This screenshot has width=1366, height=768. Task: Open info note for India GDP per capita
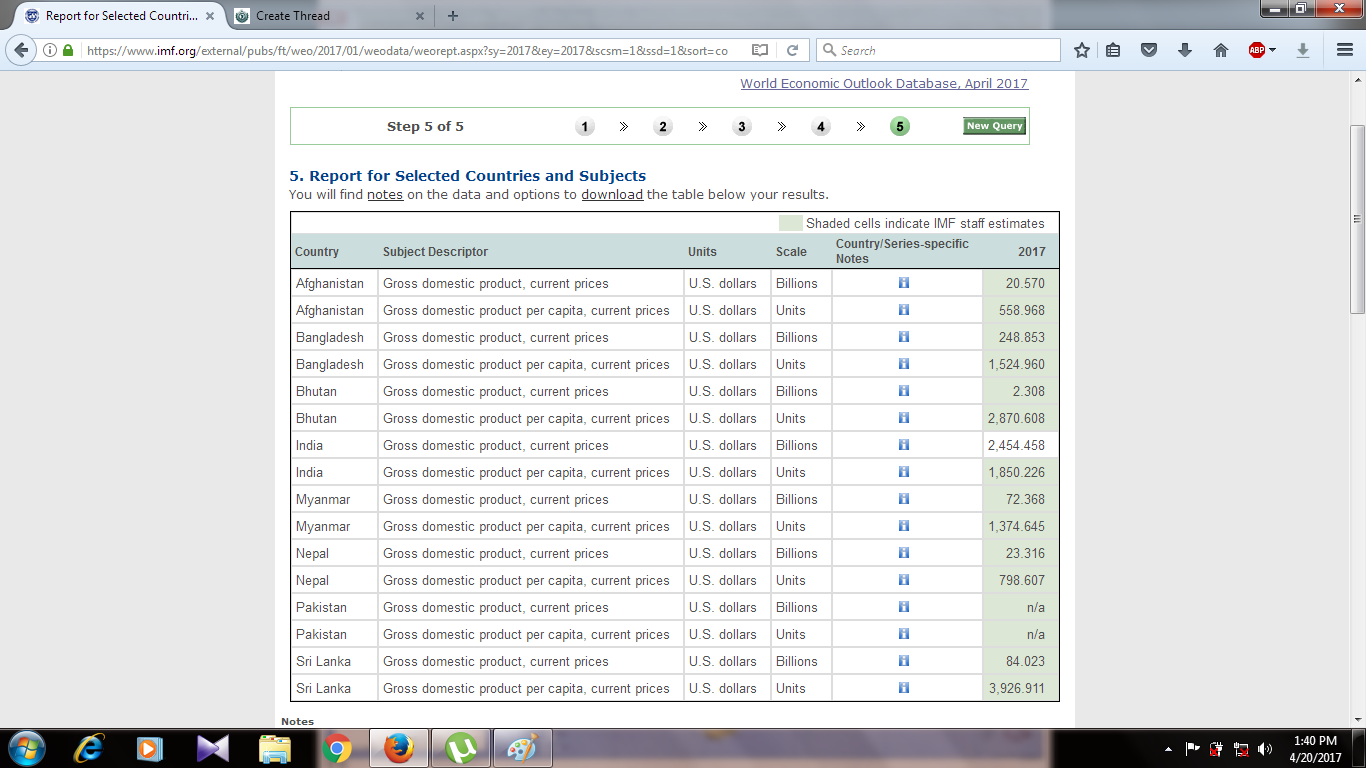(904, 472)
